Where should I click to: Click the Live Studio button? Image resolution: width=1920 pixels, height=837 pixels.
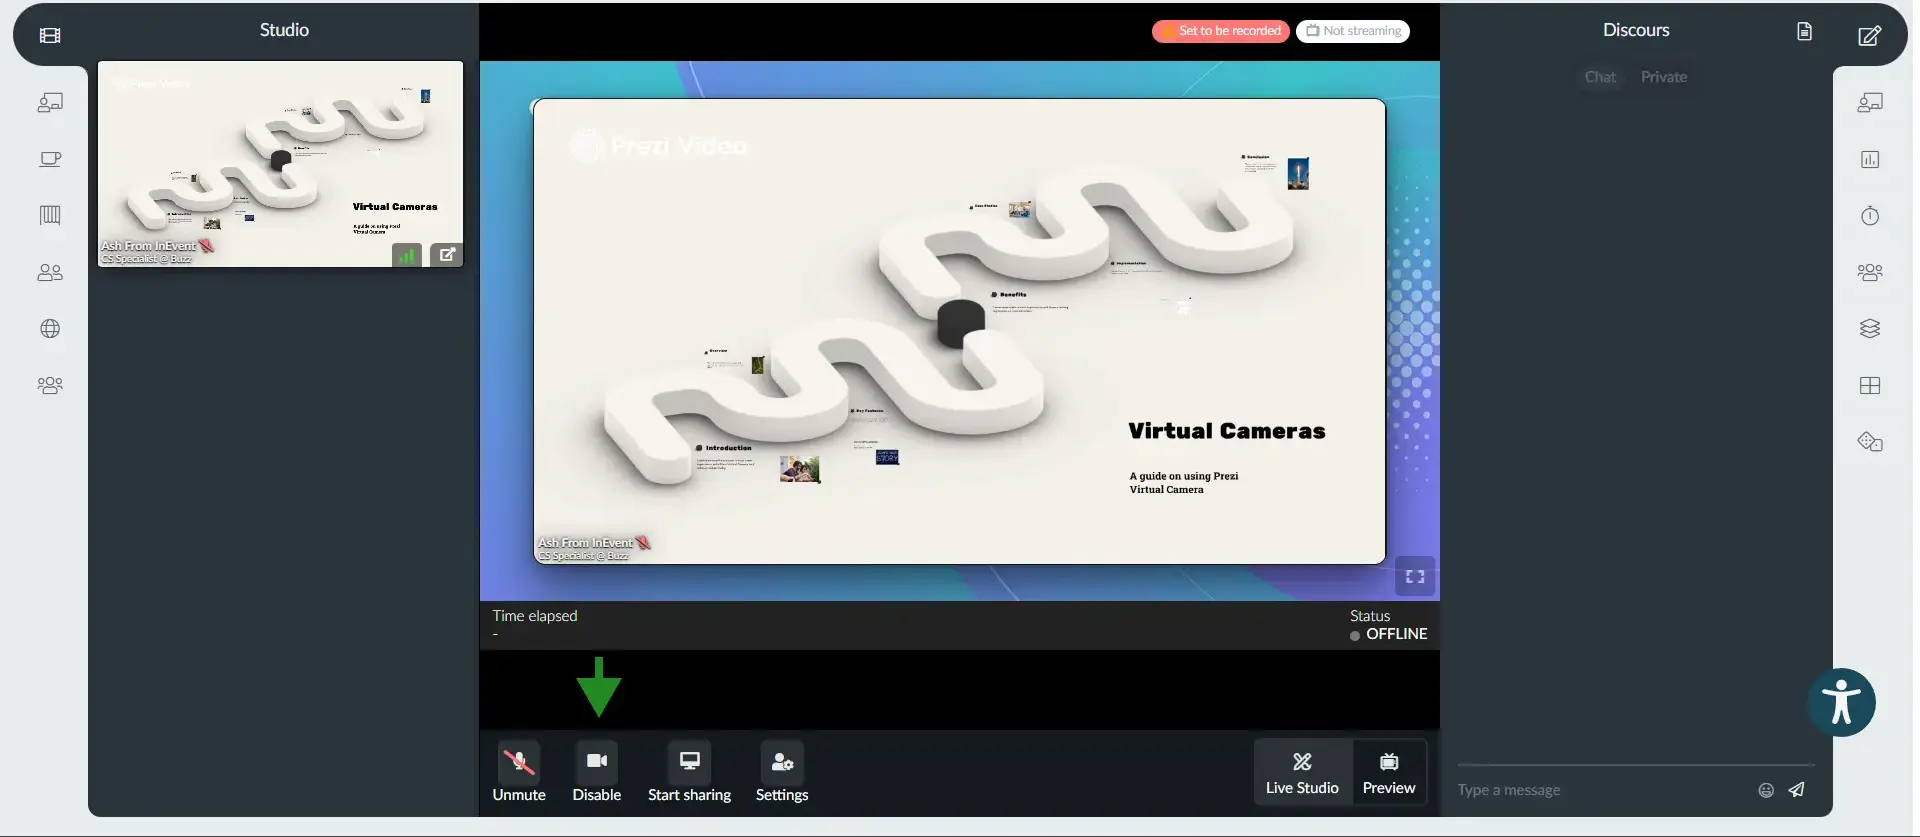click(x=1302, y=772)
